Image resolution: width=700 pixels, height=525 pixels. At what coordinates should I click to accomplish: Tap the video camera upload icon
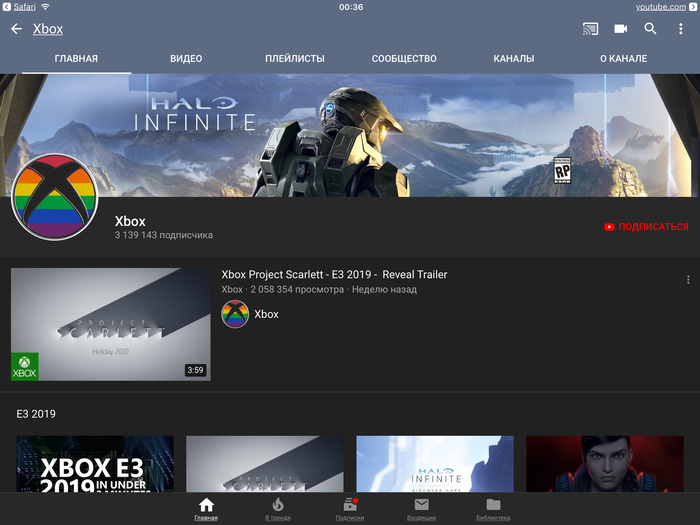coord(620,29)
